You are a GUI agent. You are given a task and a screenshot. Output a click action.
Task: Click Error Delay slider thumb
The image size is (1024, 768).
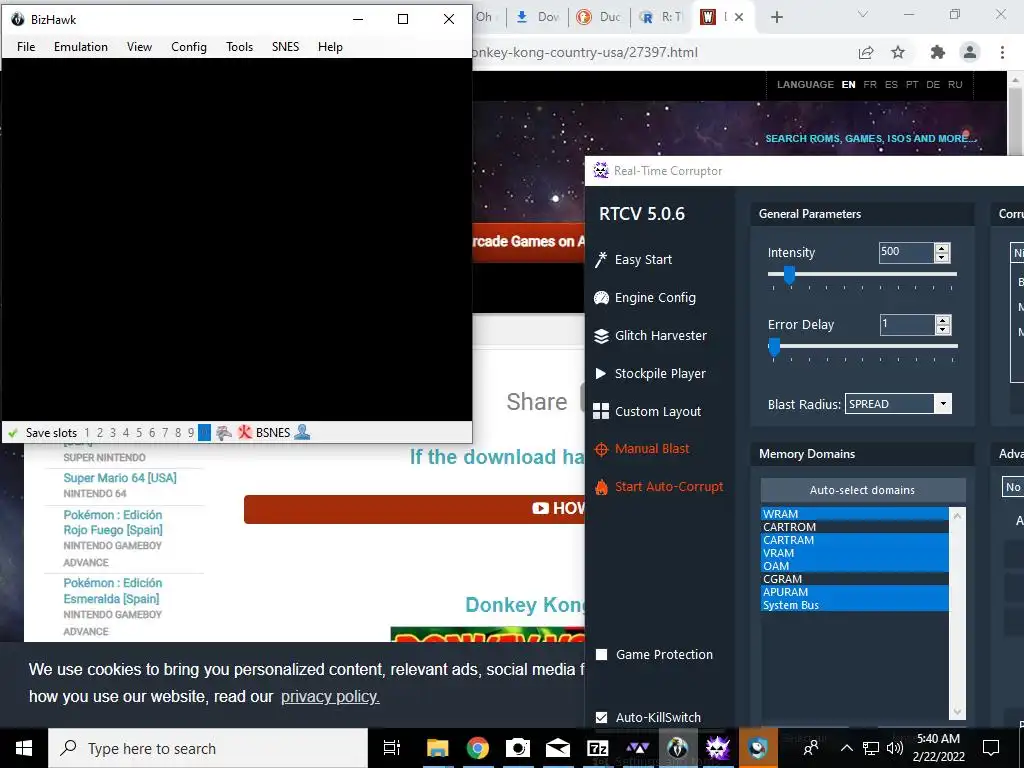(775, 347)
